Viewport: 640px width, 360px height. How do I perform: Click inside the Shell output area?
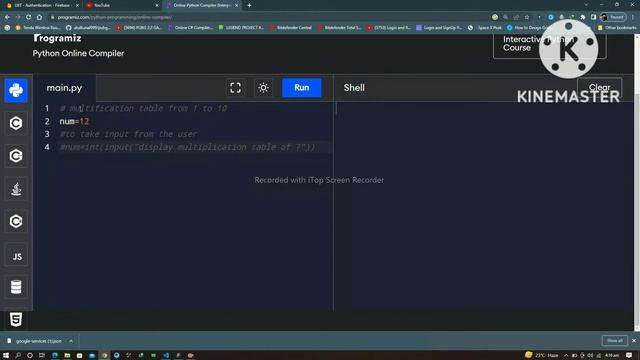(x=484, y=206)
